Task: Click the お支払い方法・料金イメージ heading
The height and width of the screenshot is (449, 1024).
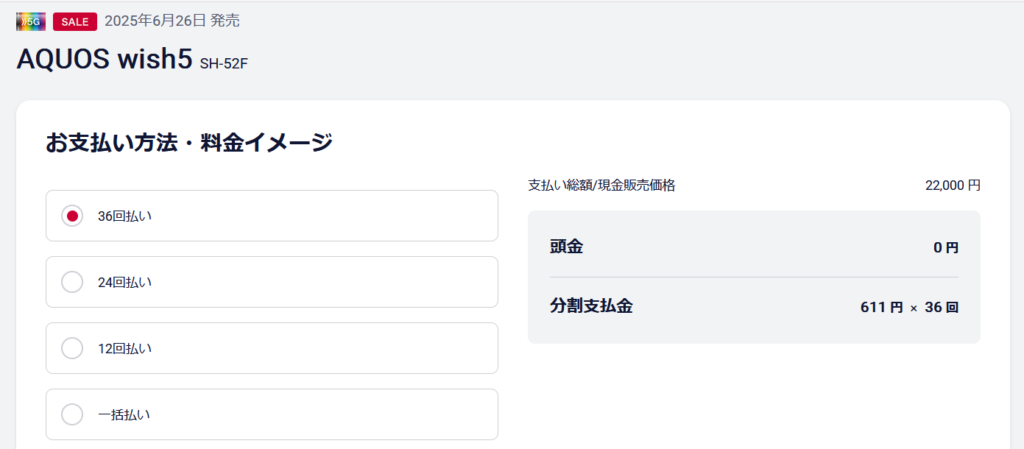Action: [x=189, y=143]
